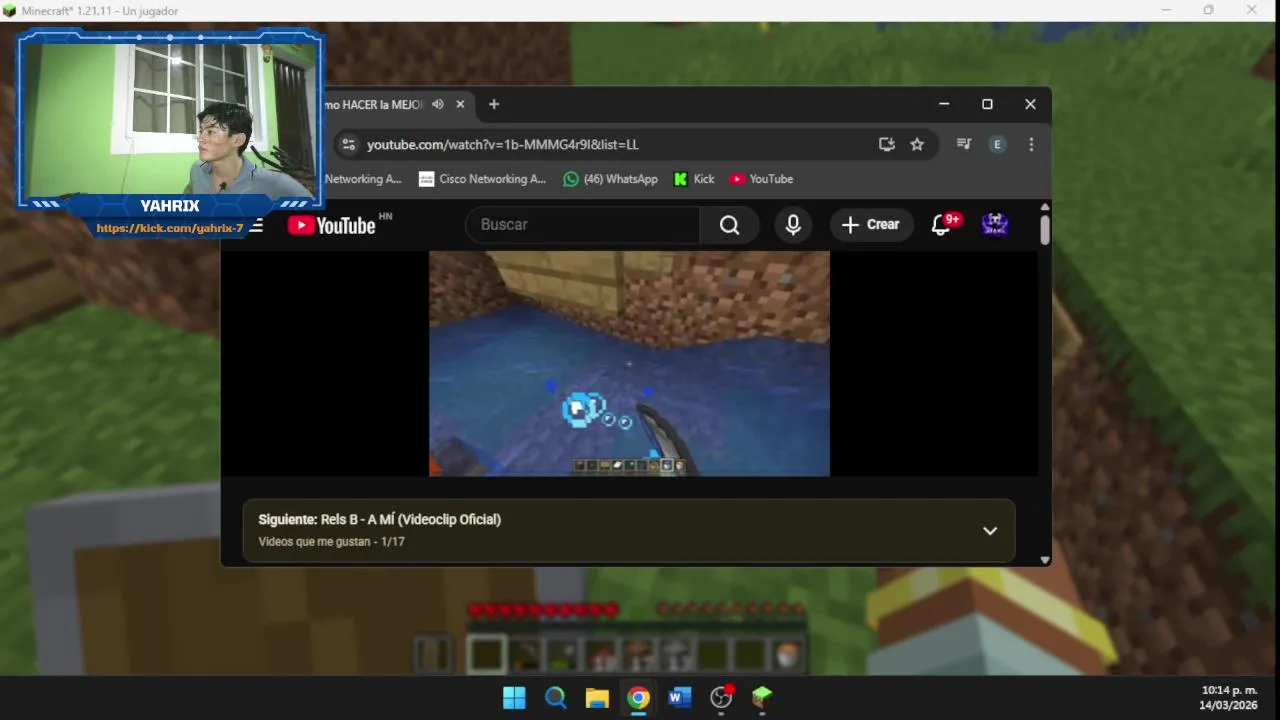
Task: Click the Videos que me gustan - 1/17 text
Action: (x=331, y=541)
